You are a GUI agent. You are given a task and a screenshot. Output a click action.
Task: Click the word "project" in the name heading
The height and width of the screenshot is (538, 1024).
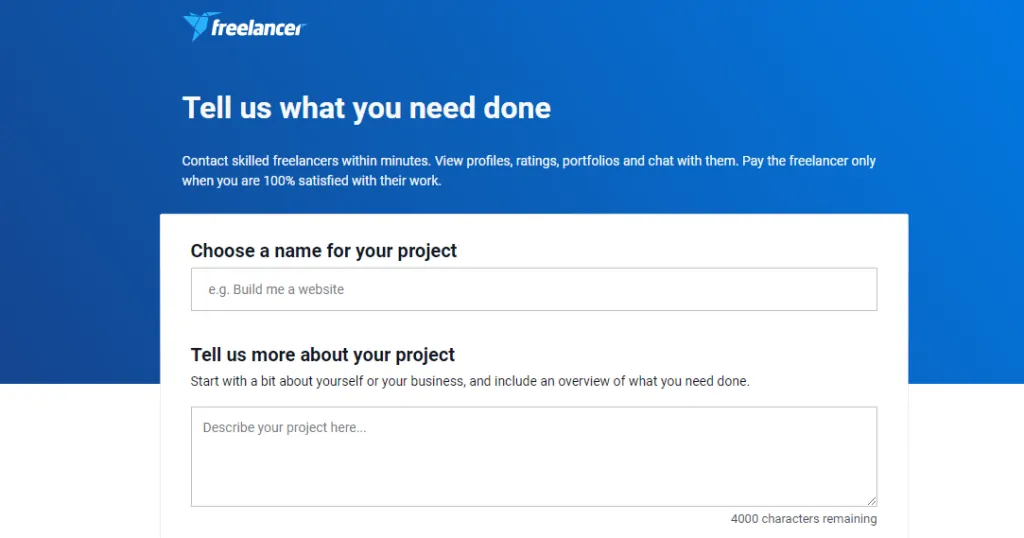coord(426,251)
